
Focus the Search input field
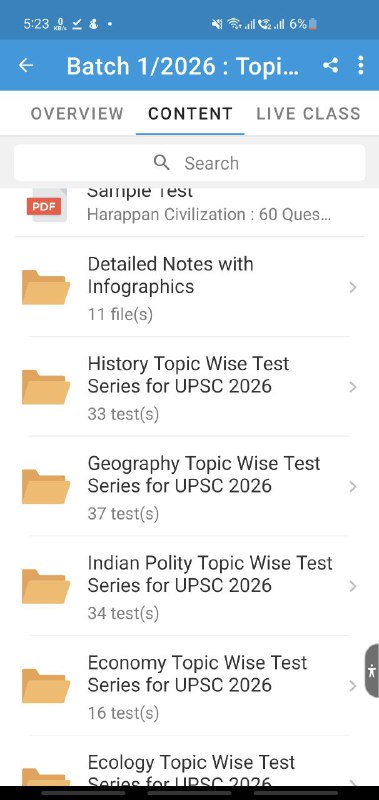point(189,163)
